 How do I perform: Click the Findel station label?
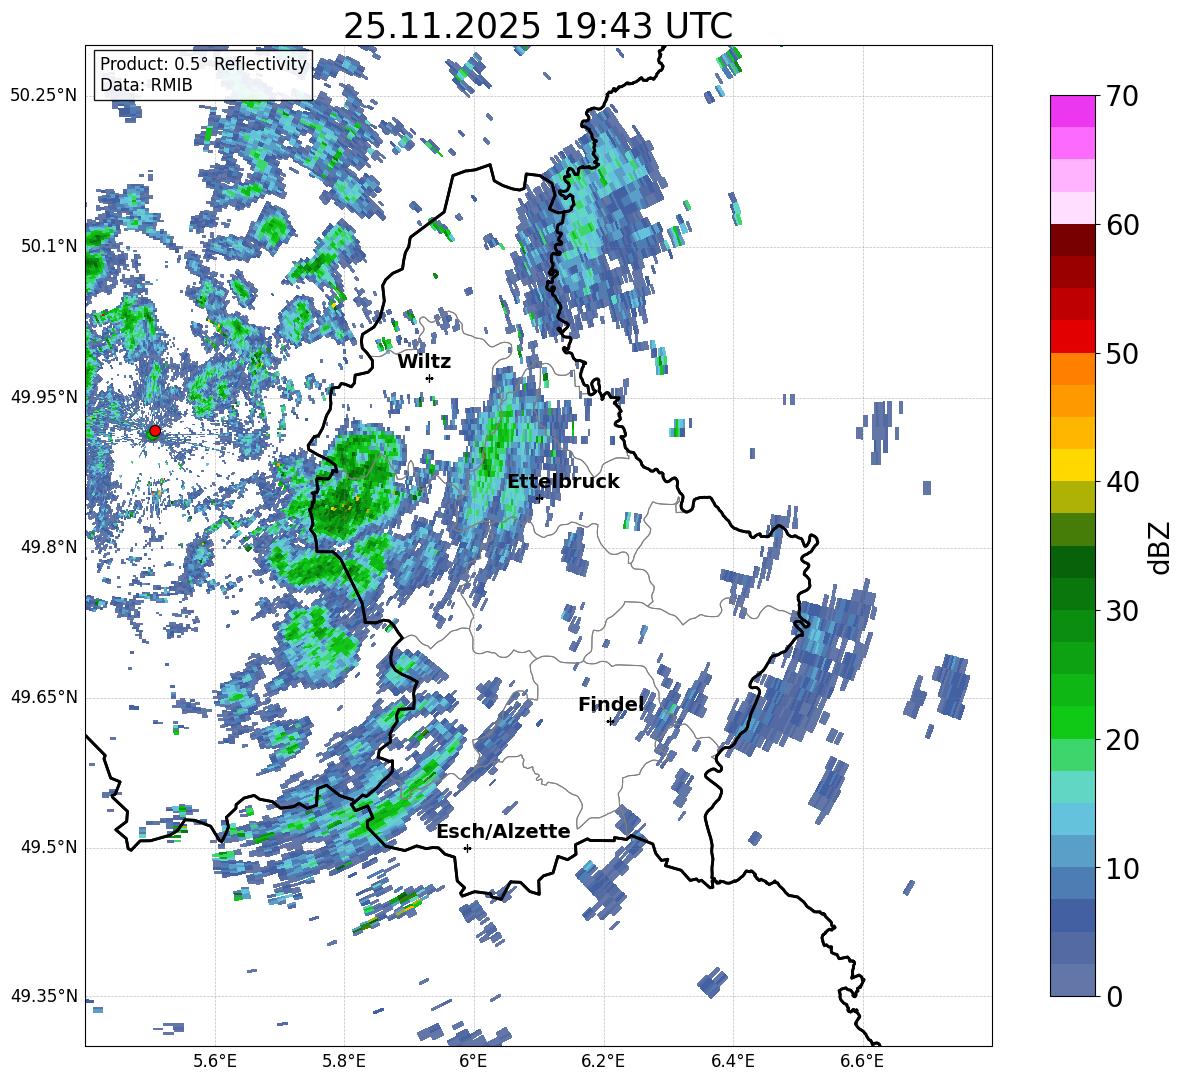(611, 704)
